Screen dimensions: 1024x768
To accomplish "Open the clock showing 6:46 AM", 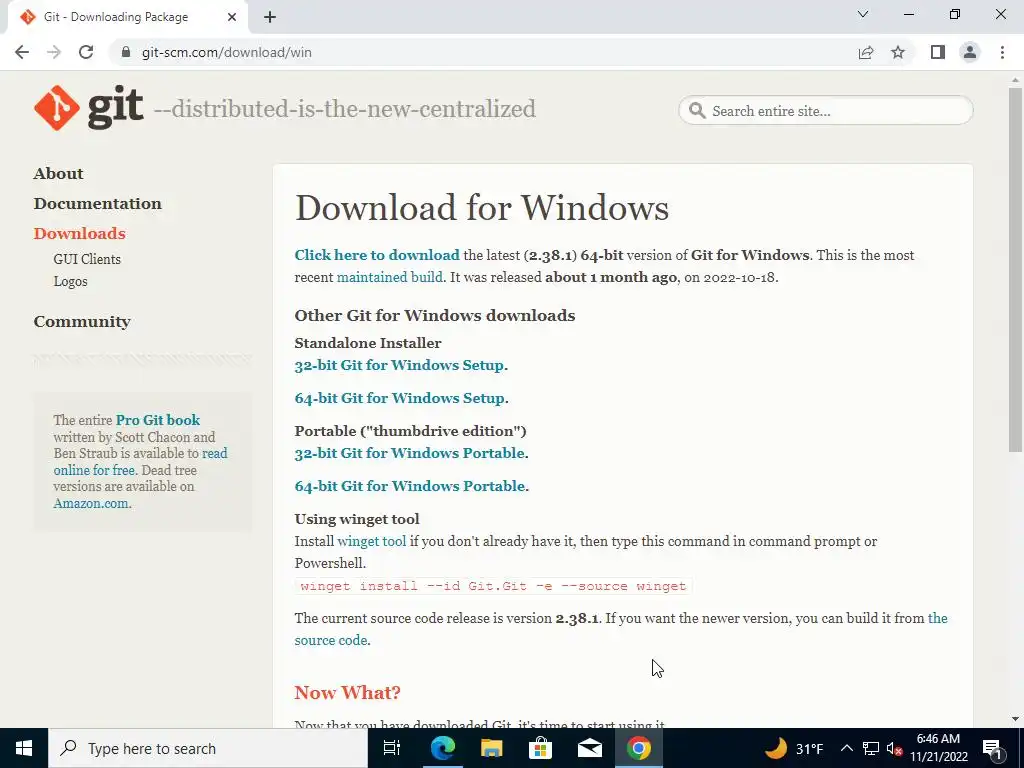I will (x=938, y=748).
